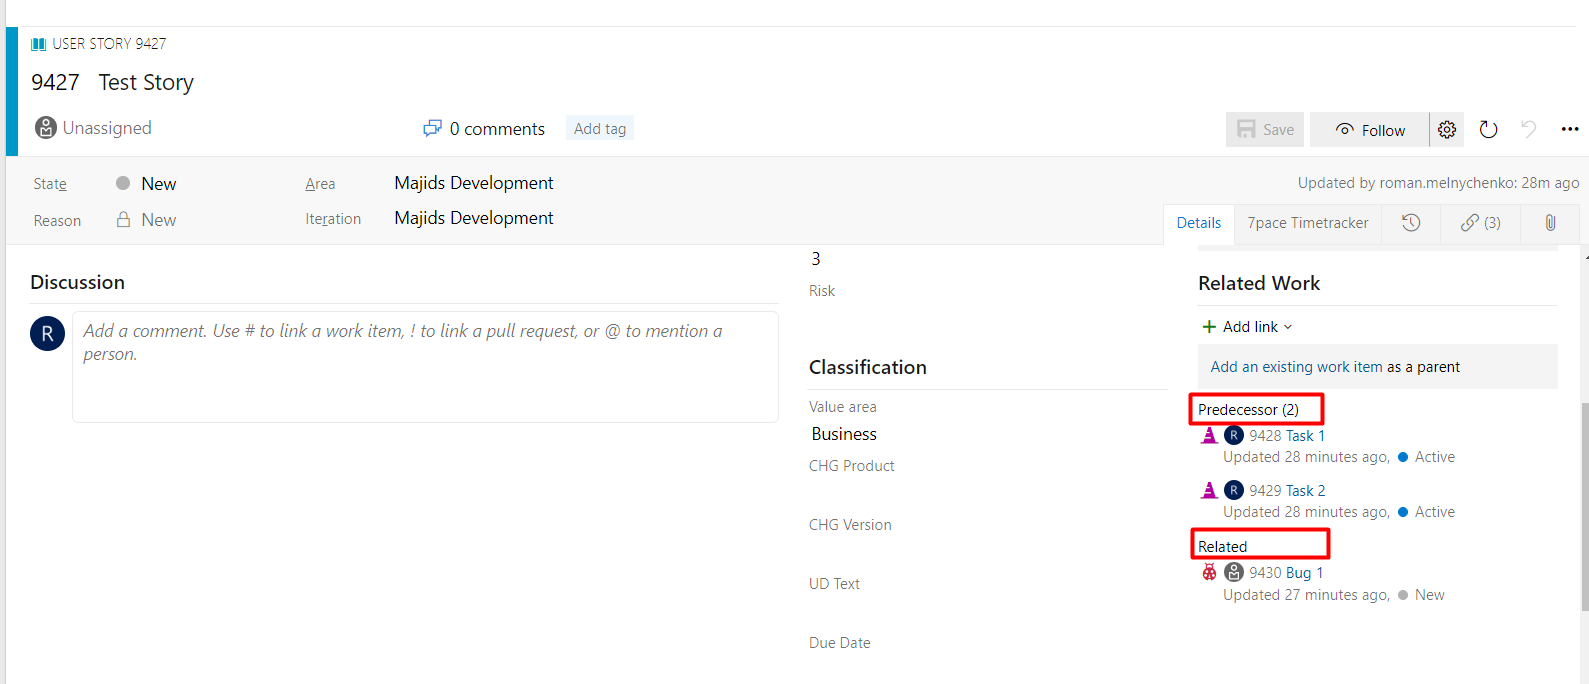Switch to the 7pace Timetracker tab
The height and width of the screenshot is (684, 1589).
click(x=1308, y=223)
